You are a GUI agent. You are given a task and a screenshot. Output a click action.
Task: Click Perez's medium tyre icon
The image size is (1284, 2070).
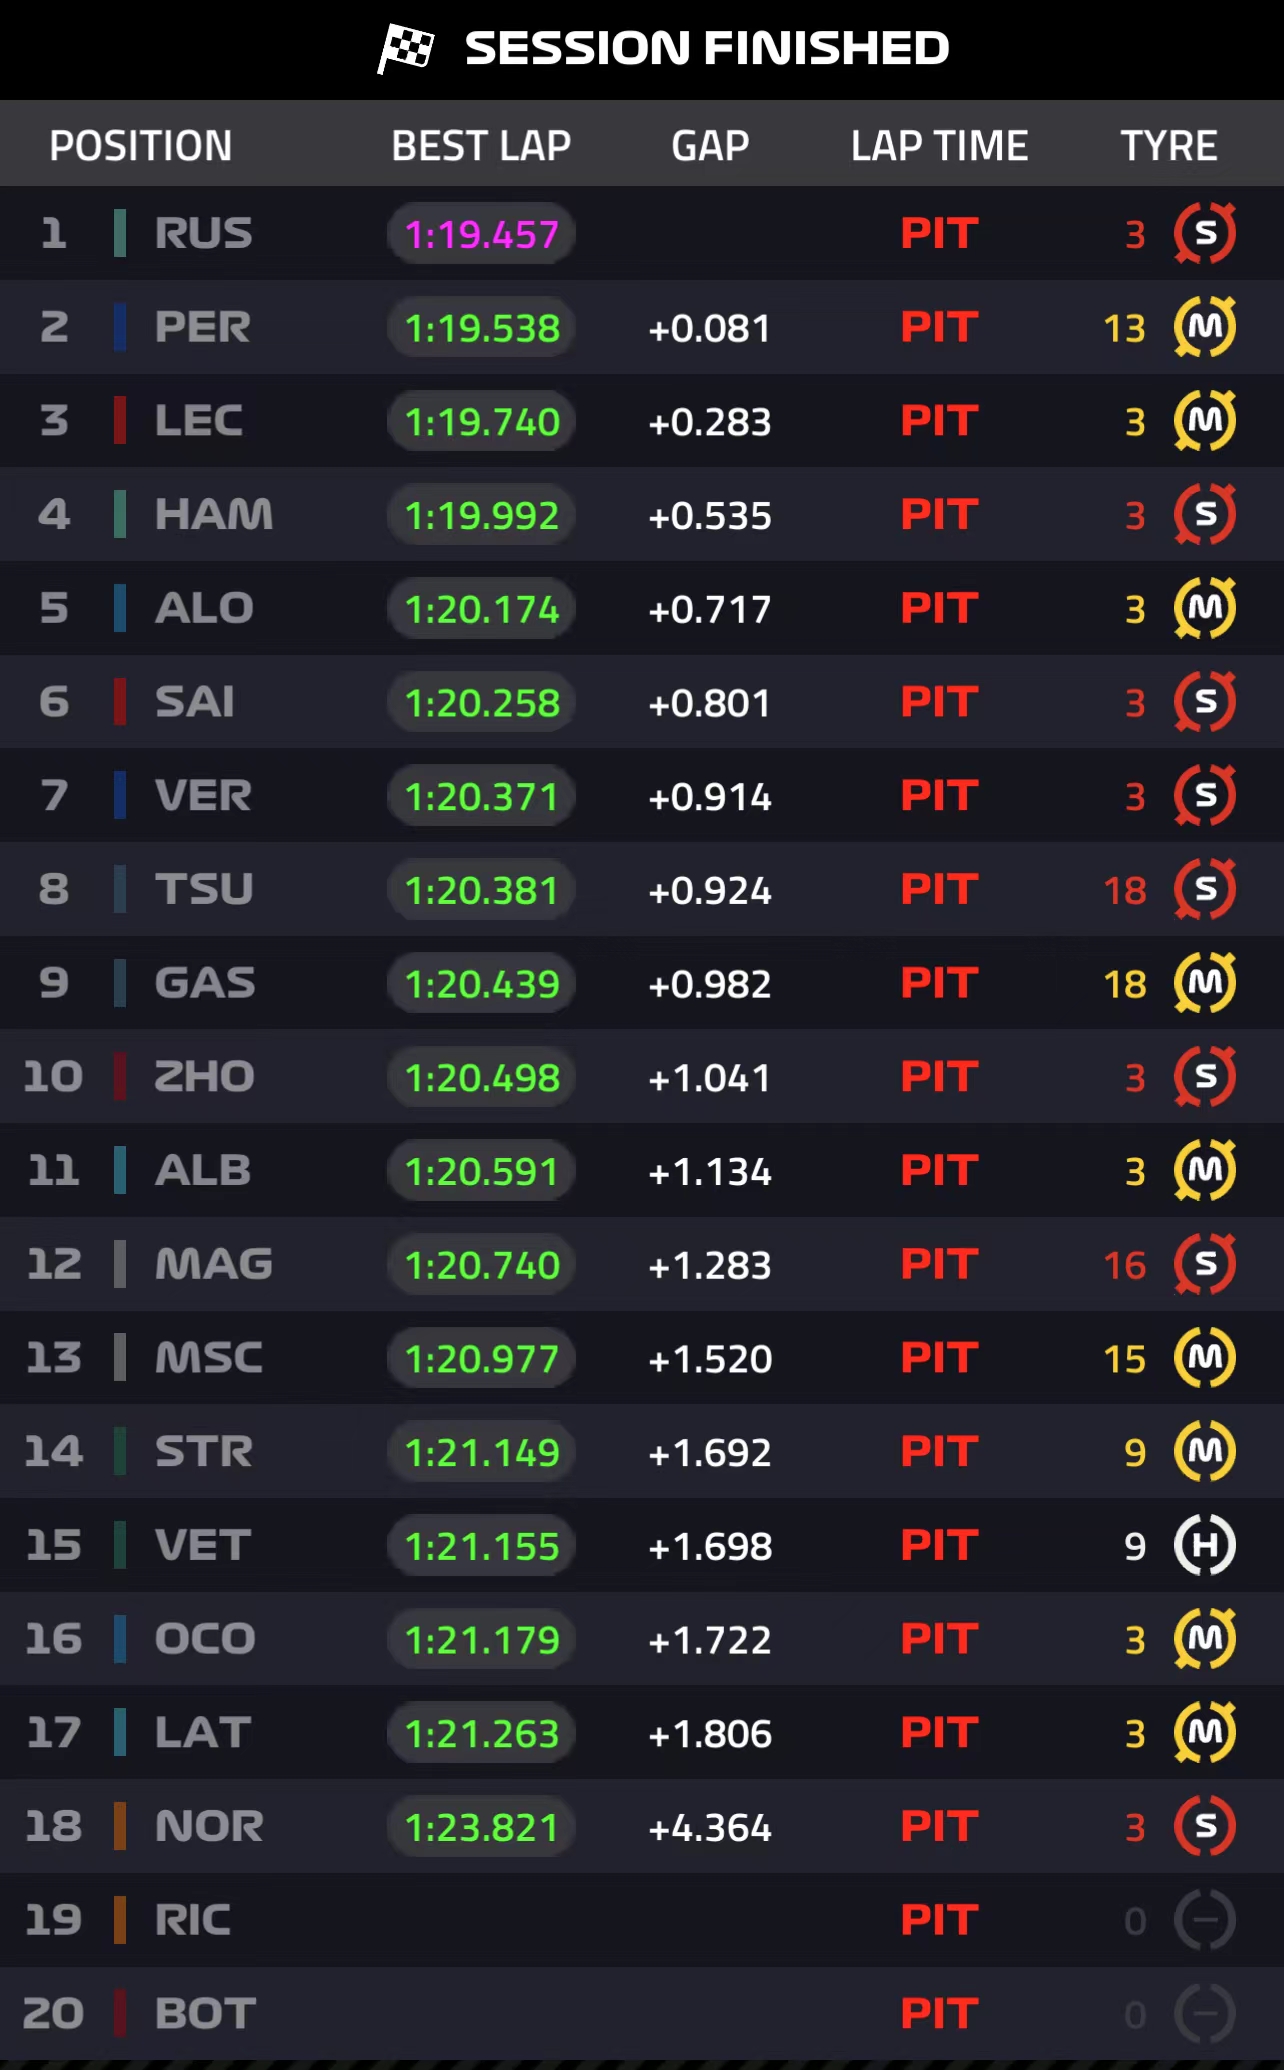click(x=1205, y=327)
